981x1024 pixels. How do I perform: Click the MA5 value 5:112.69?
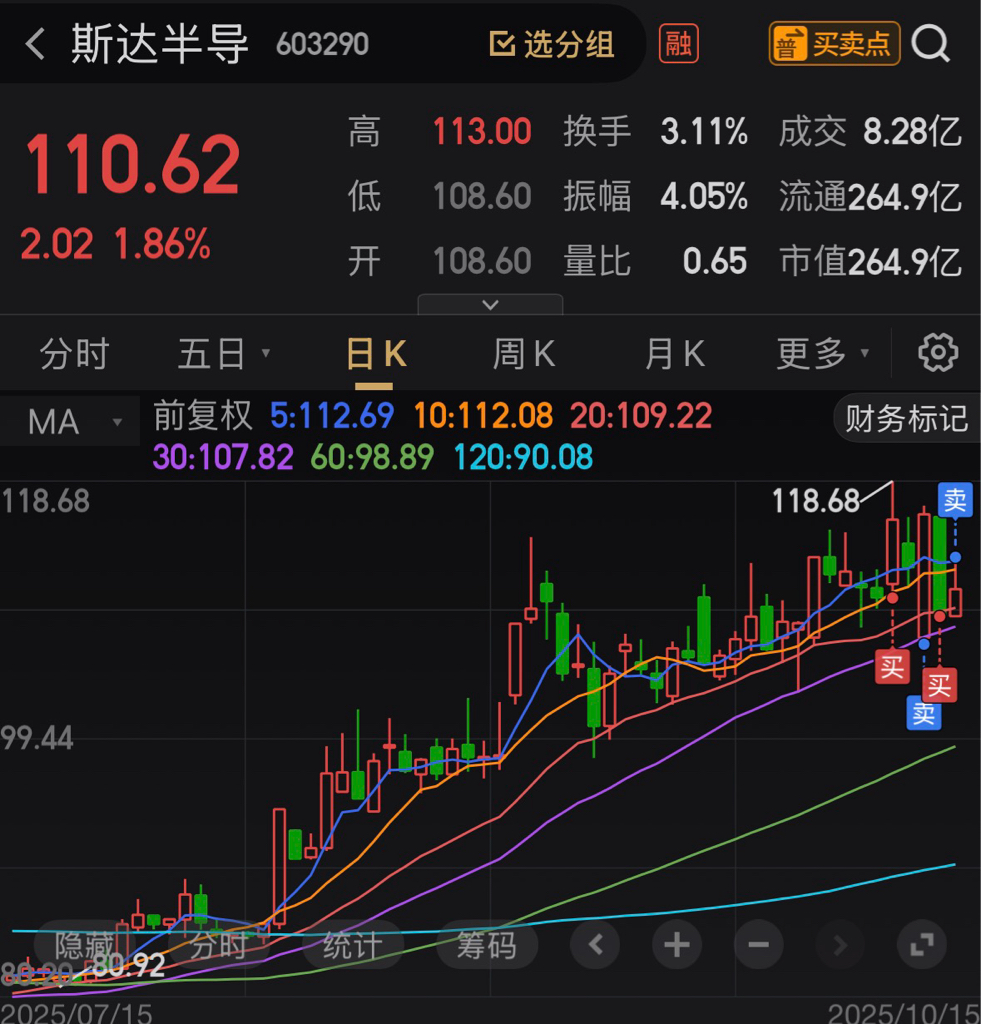click(332, 415)
